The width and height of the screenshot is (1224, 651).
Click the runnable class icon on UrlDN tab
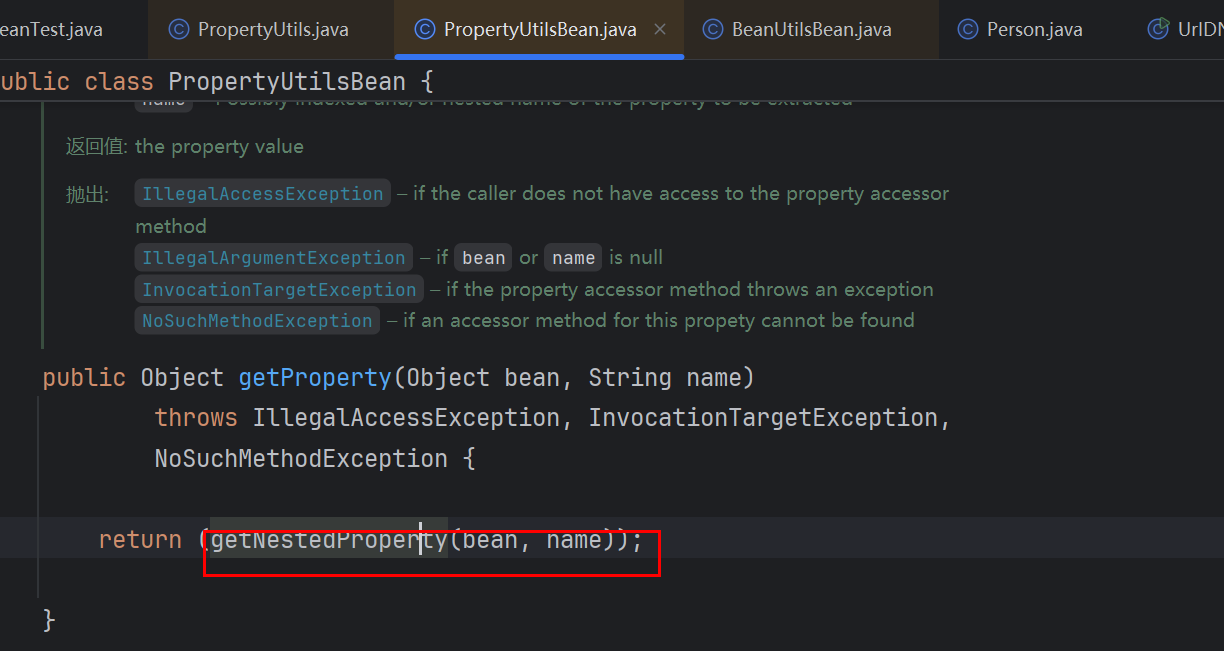[x=1159, y=28]
